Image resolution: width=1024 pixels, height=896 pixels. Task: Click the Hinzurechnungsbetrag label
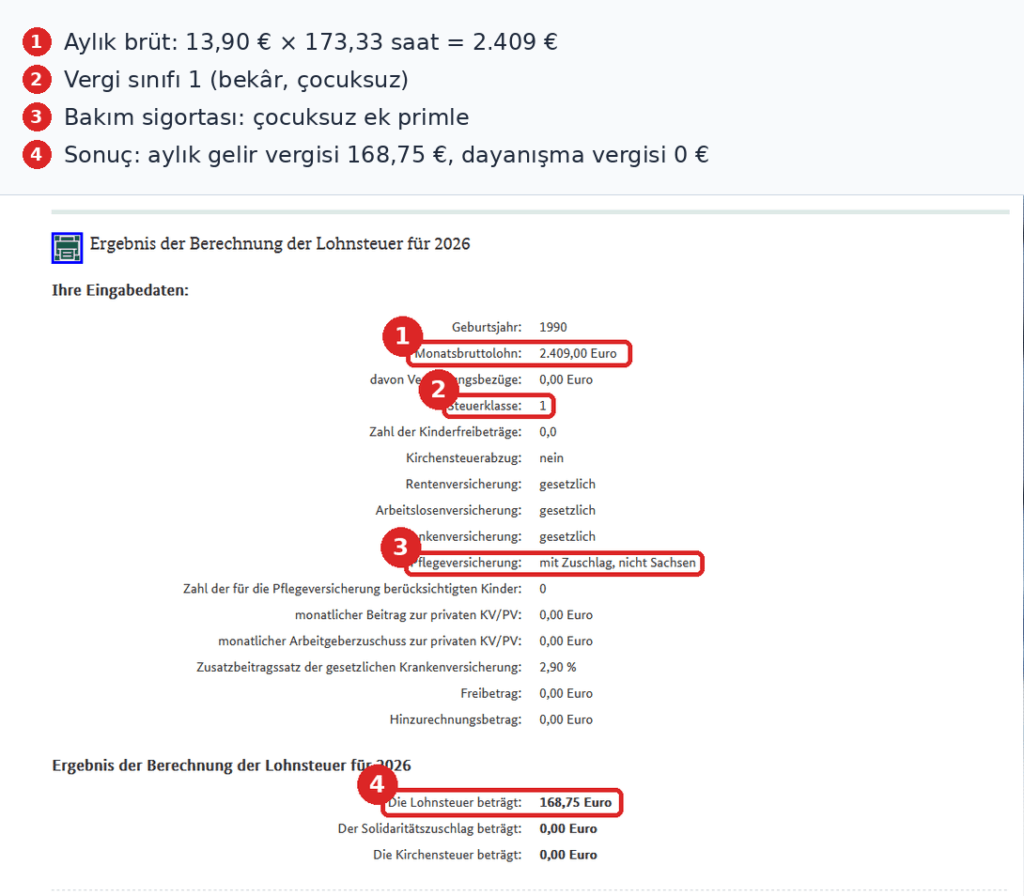(456, 719)
